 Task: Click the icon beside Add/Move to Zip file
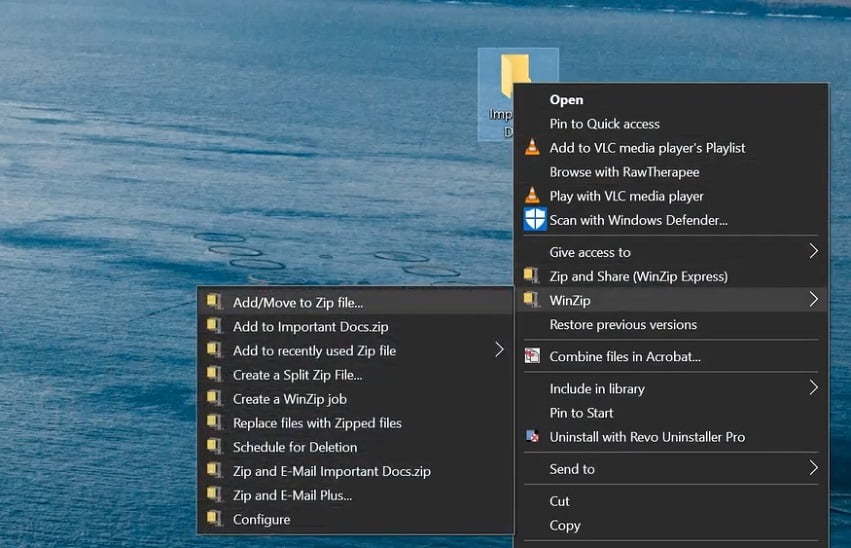pyautogui.click(x=214, y=302)
